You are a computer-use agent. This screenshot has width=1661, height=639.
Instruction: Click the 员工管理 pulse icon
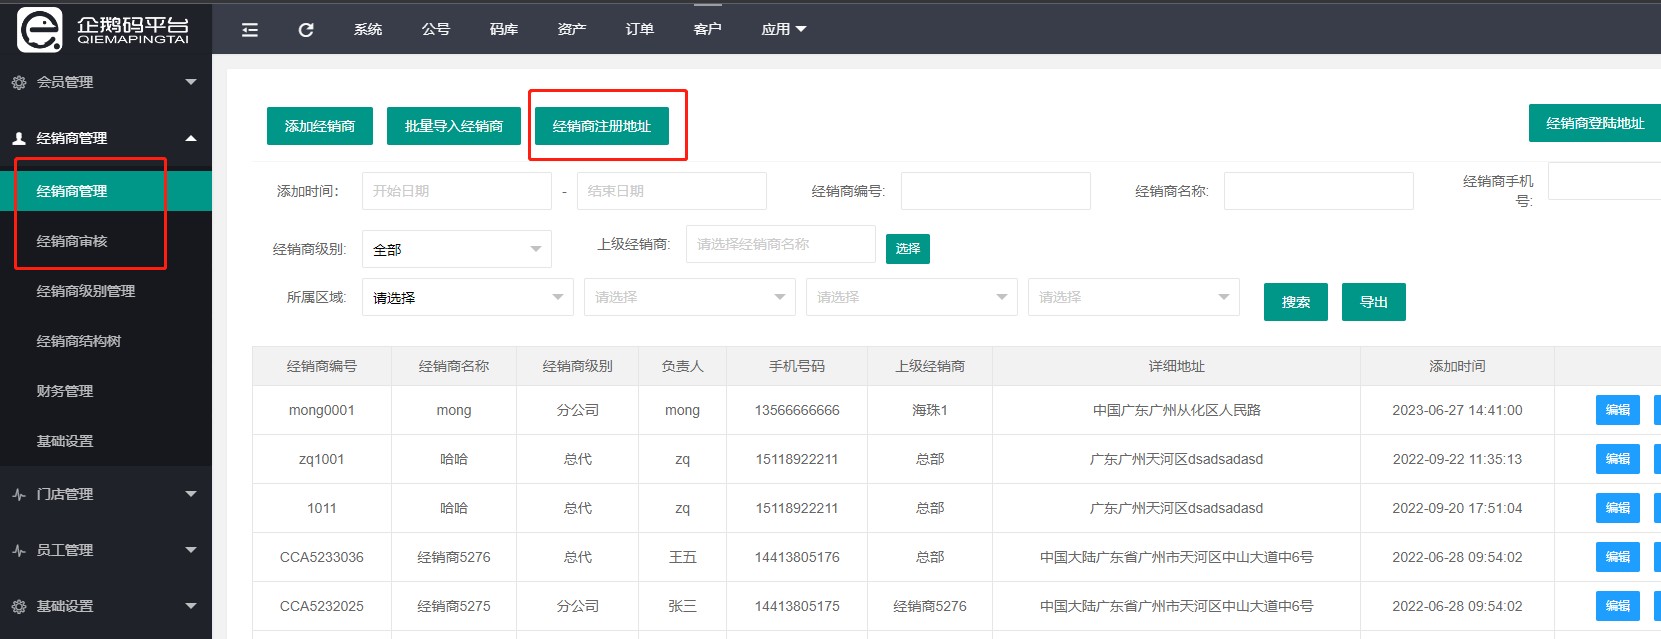[x=19, y=550]
